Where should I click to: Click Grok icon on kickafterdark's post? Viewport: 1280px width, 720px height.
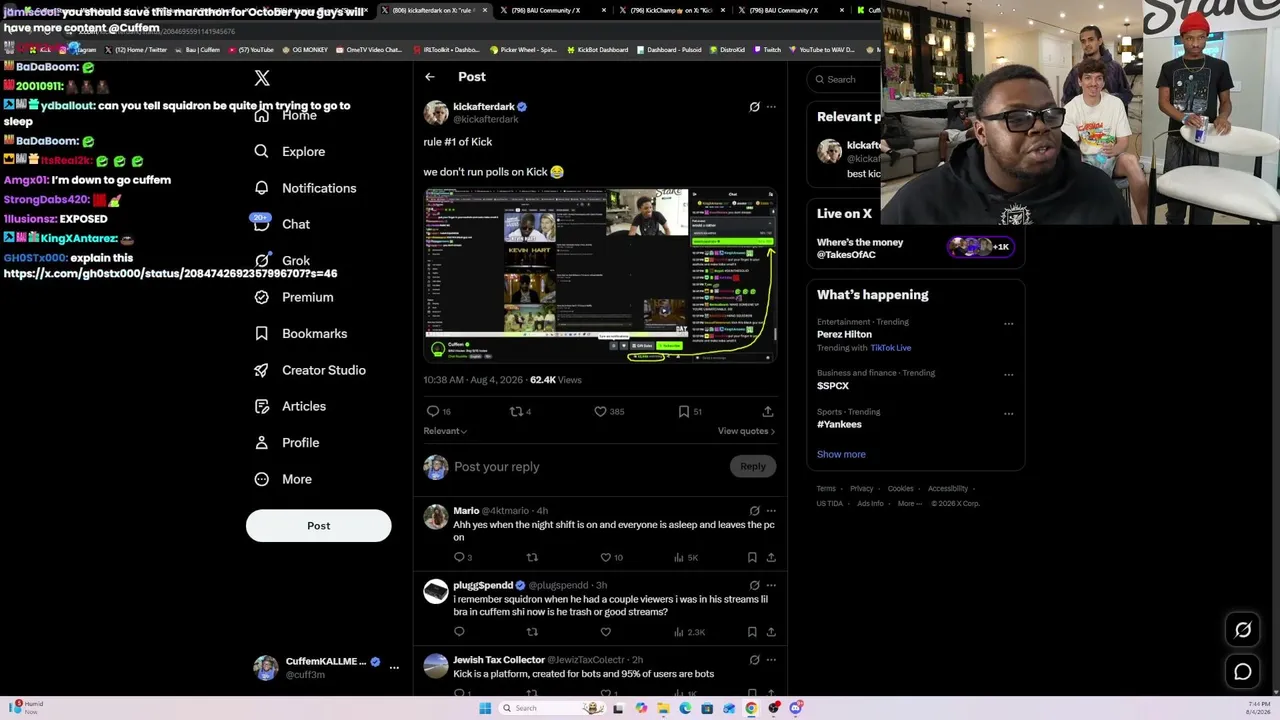pyautogui.click(x=755, y=107)
